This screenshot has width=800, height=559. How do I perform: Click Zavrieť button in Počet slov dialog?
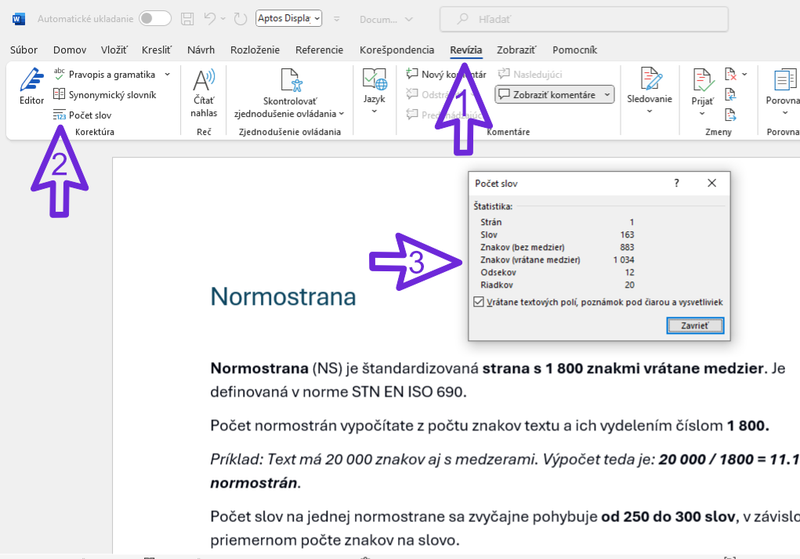pyautogui.click(x=695, y=325)
